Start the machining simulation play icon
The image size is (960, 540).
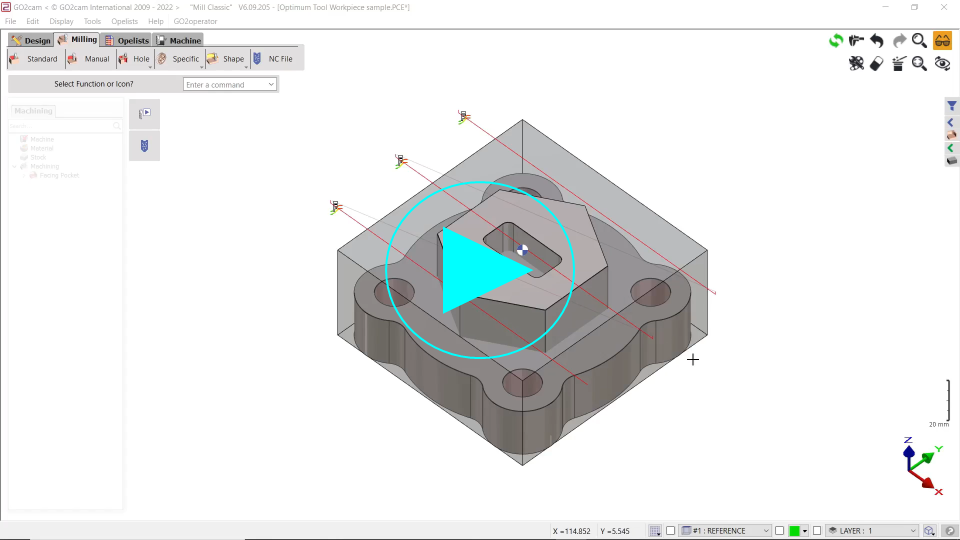point(144,114)
